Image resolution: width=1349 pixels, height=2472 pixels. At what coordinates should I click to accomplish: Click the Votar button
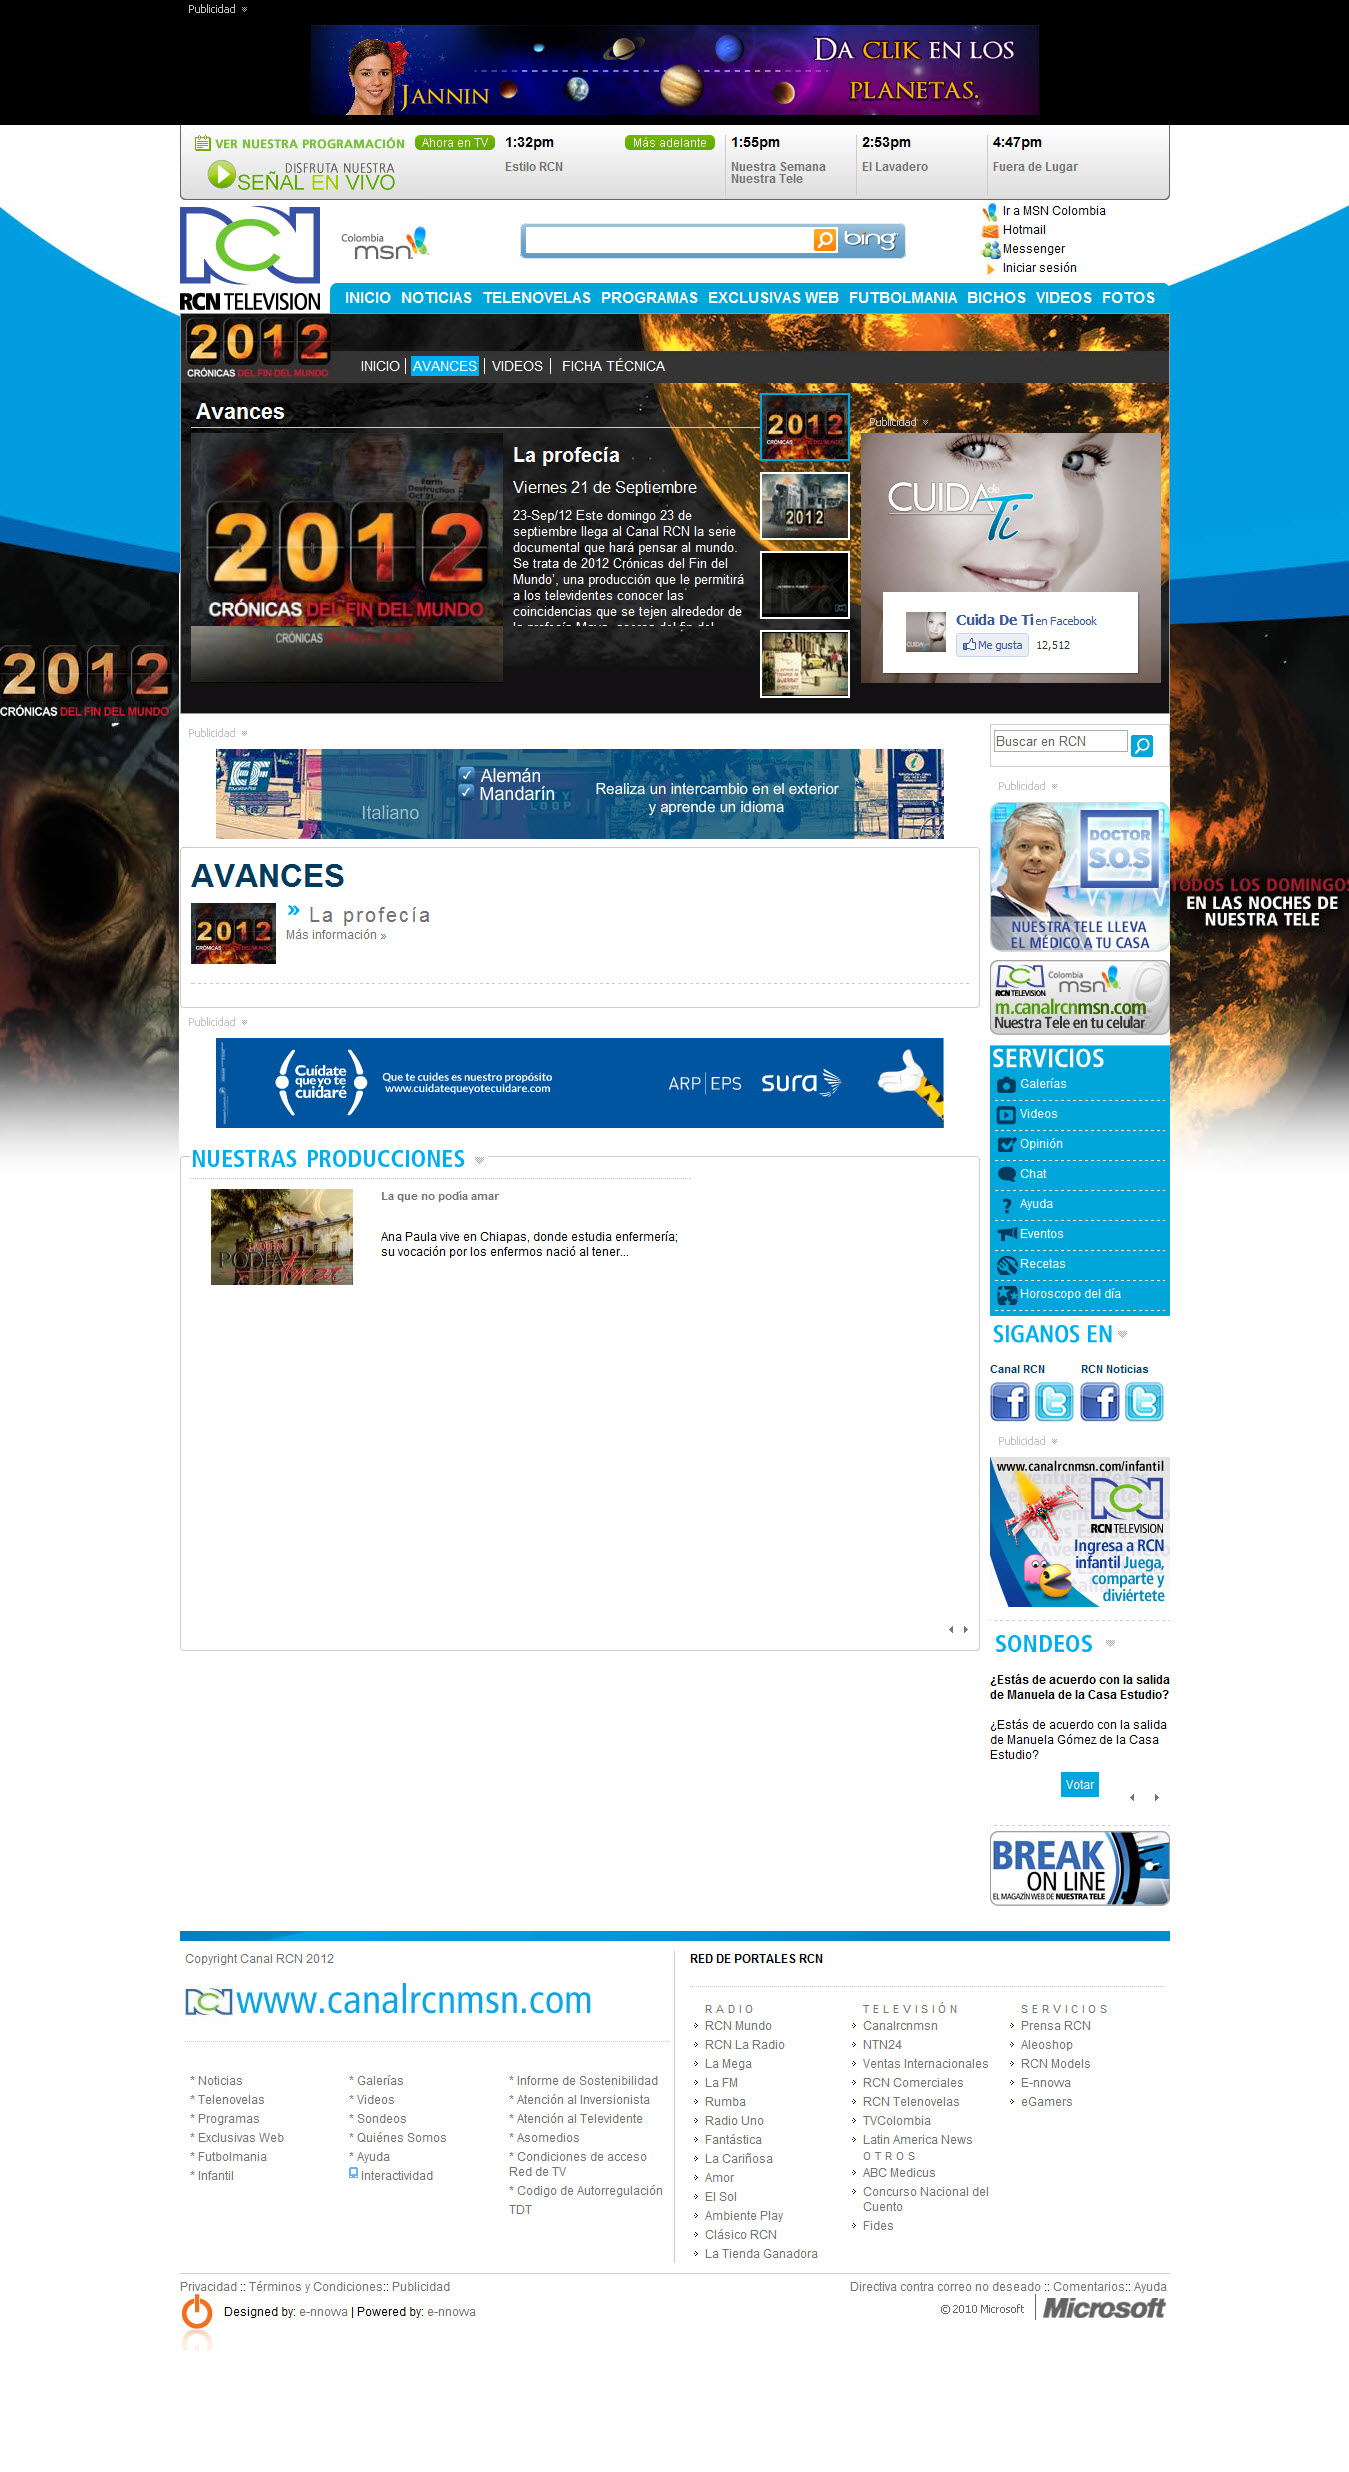pos(1080,1784)
